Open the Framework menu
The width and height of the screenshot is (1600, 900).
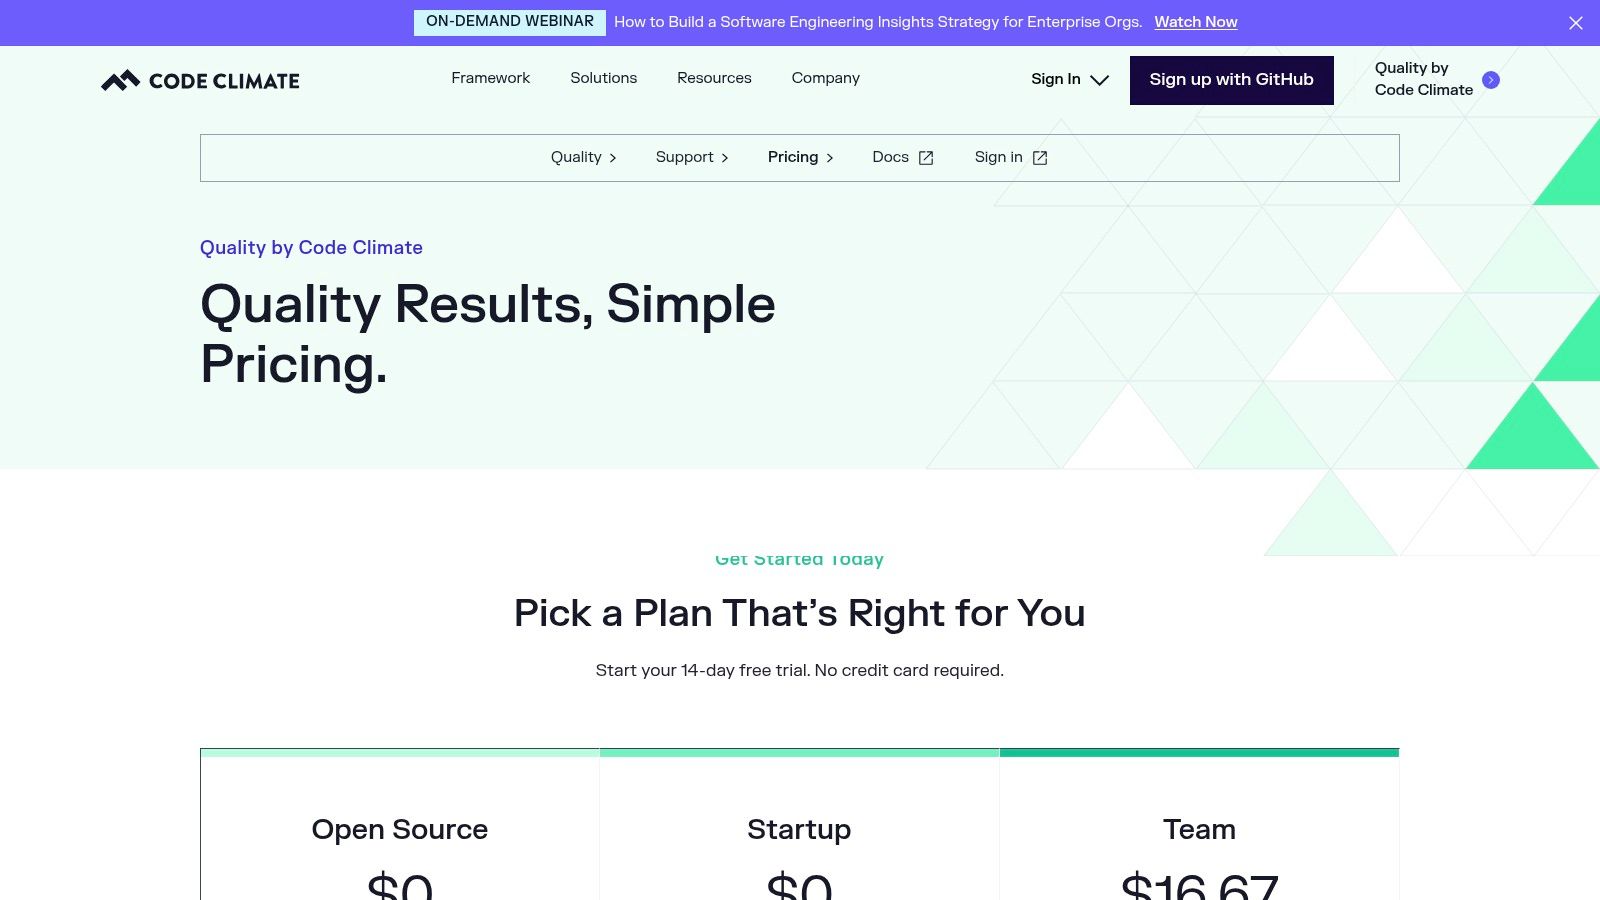coord(490,78)
